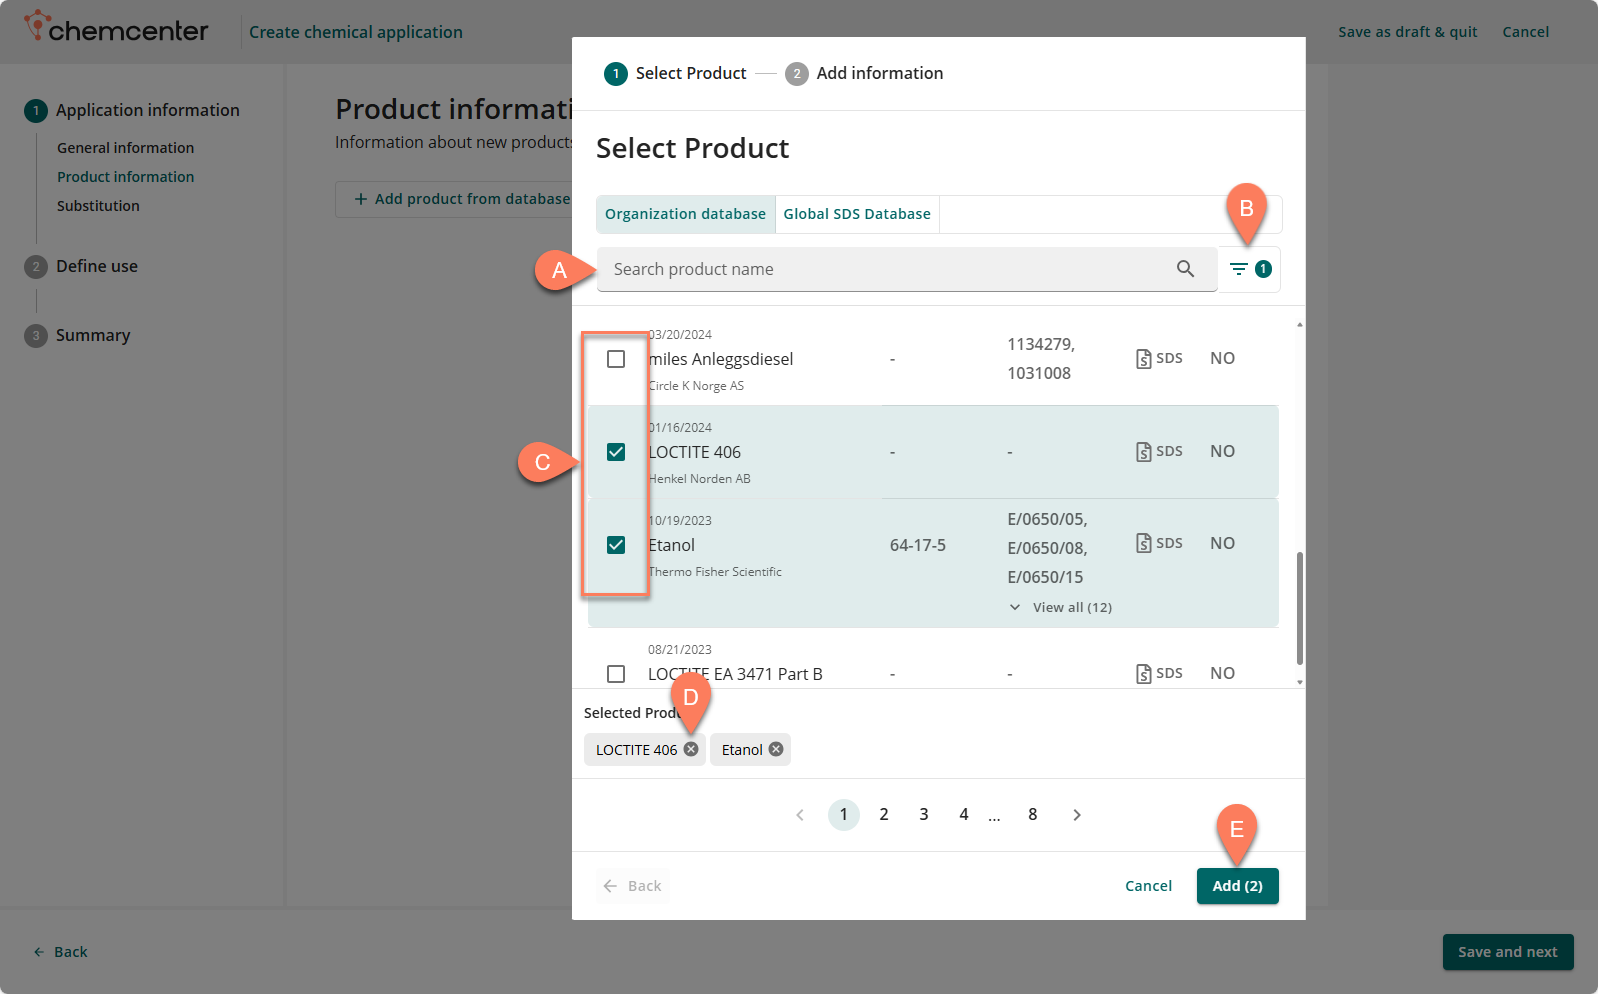Open SDS document for miles Anleggsdiesel
Image resolution: width=1598 pixels, height=994 pixels.
[1159, 359]
